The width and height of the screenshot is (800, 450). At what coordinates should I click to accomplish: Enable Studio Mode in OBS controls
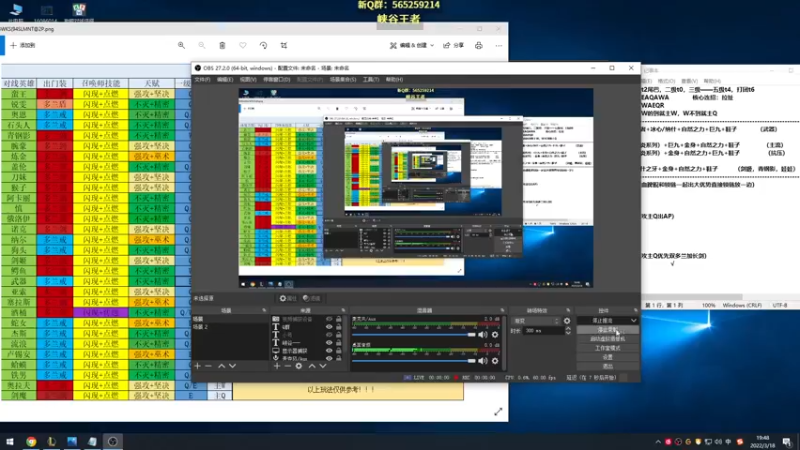coord(608,348)
